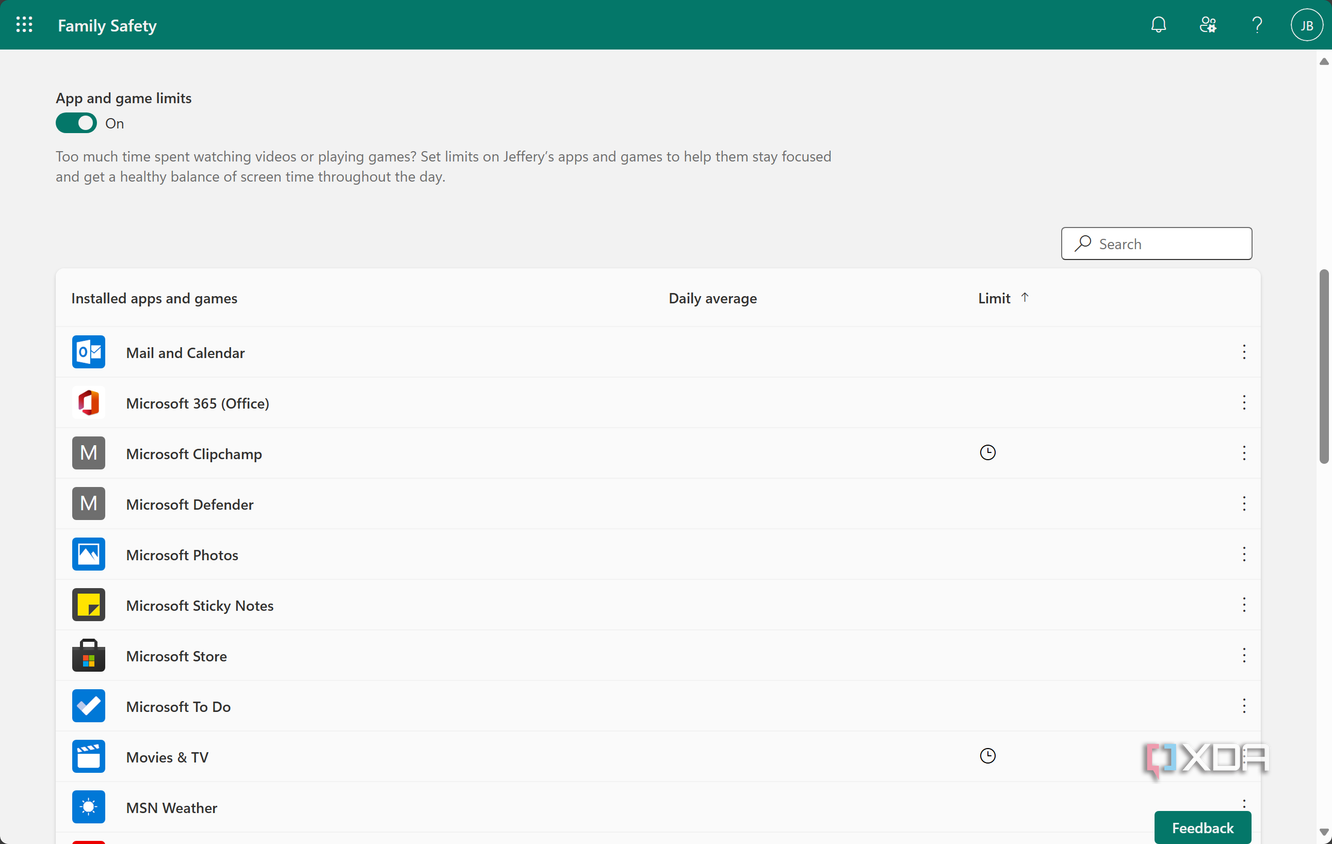Image resolution: width=1332 pixels, height=844 pixels.
Task: Open help question mark icon
Action: [1257, 25]
